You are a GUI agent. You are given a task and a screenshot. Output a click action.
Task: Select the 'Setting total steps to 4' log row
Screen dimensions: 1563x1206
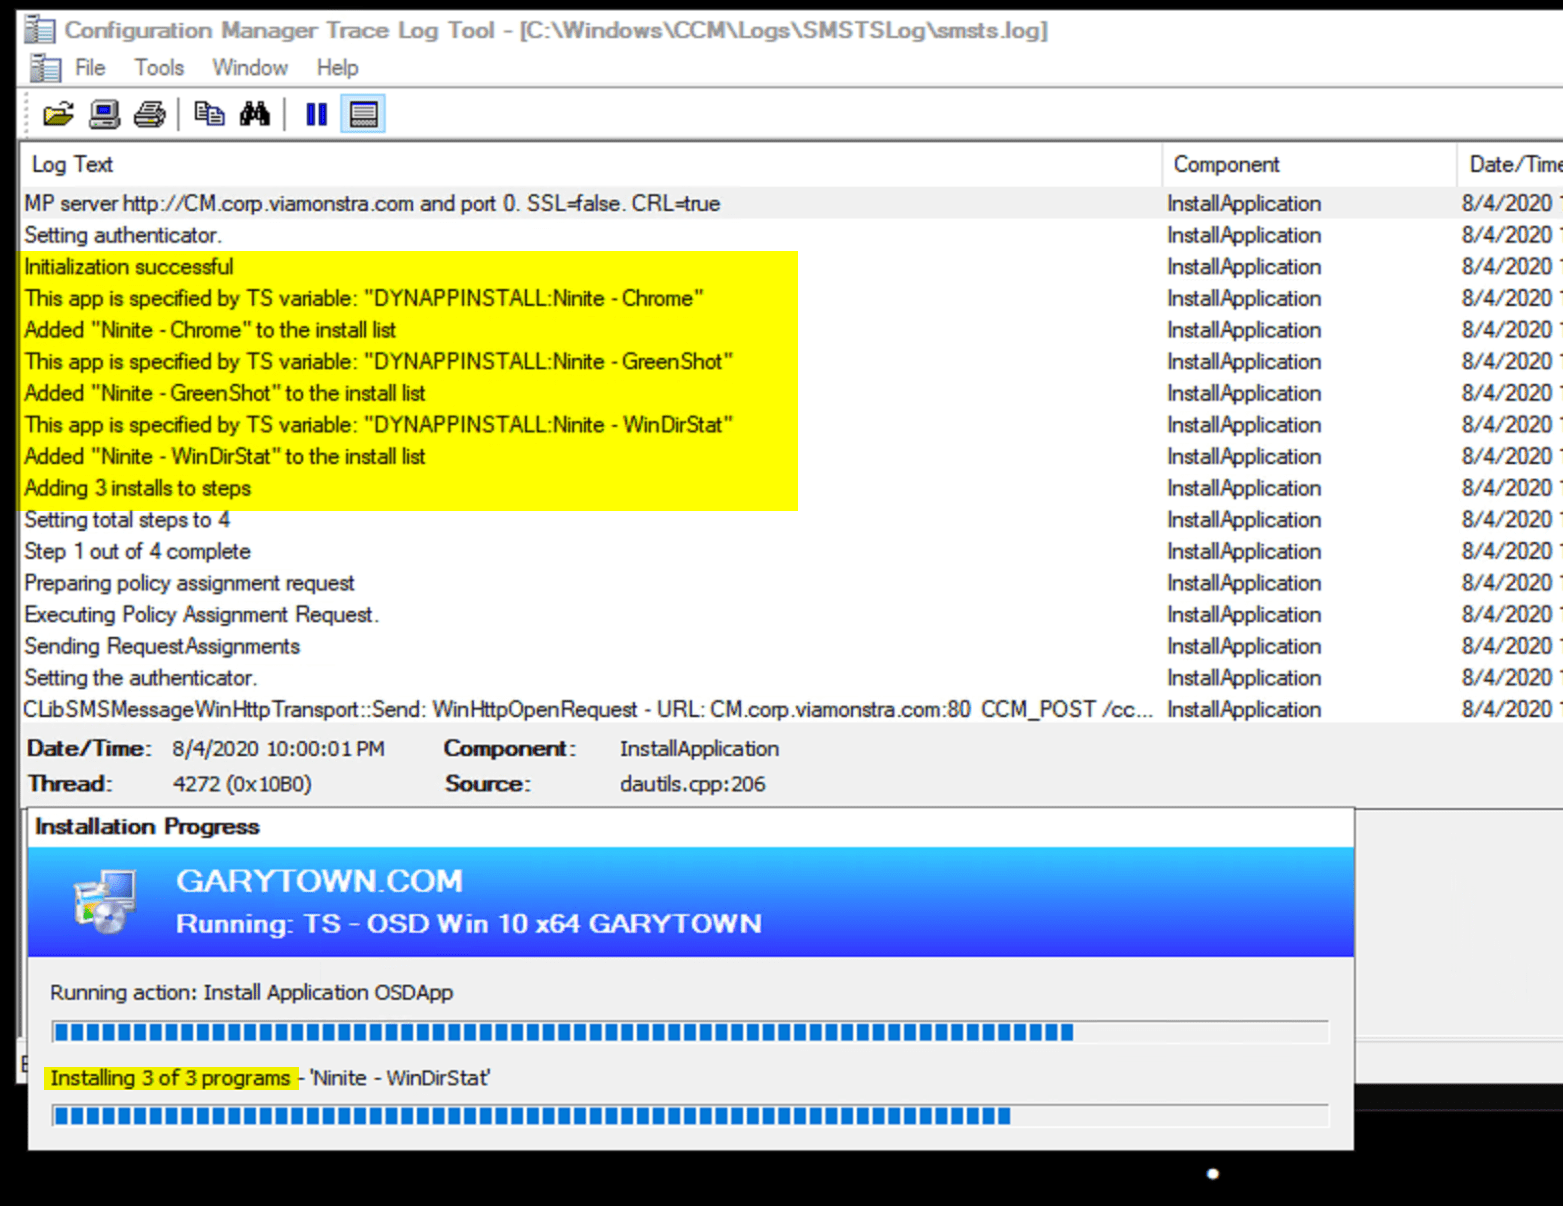pyautogui.click(x=127, y=519)
